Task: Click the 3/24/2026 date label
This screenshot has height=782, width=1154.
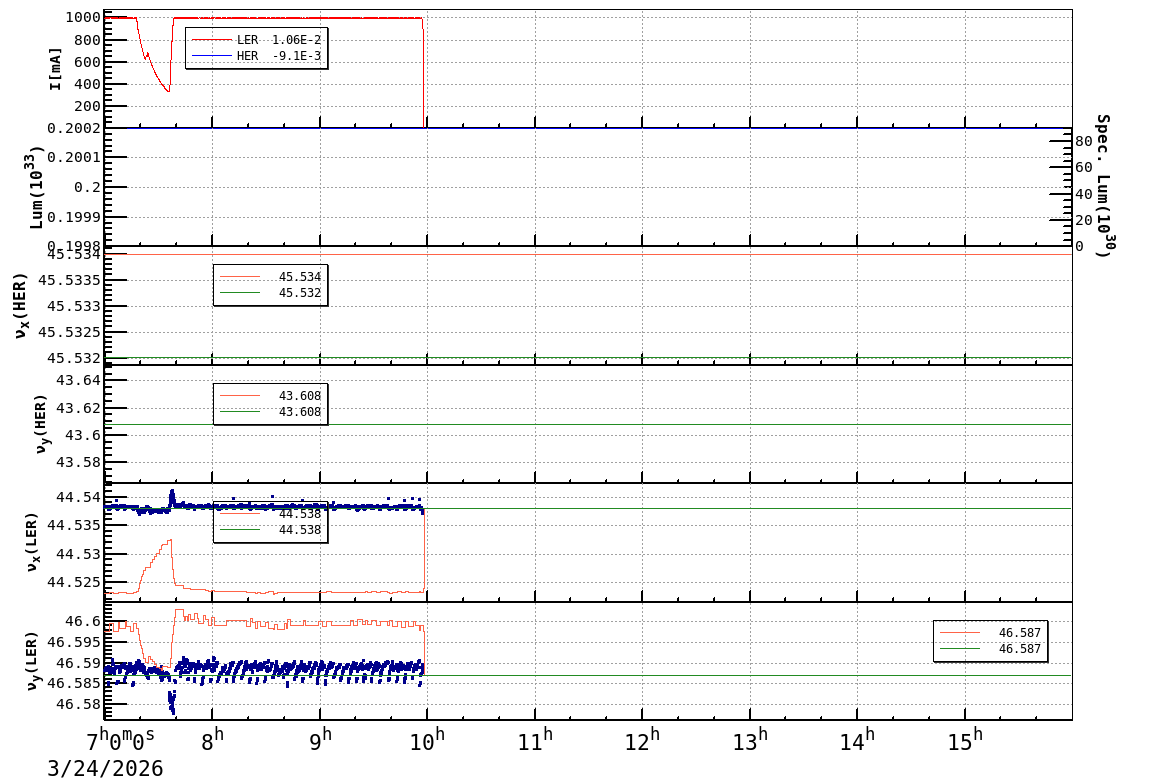Action: click(105, 769)
